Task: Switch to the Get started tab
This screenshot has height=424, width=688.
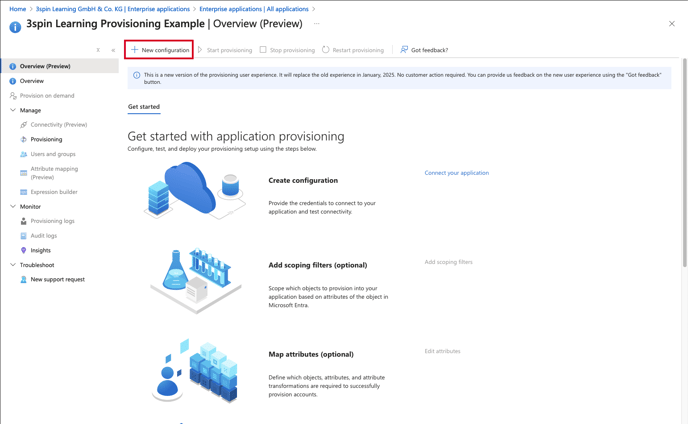Action: coord(144,107)
